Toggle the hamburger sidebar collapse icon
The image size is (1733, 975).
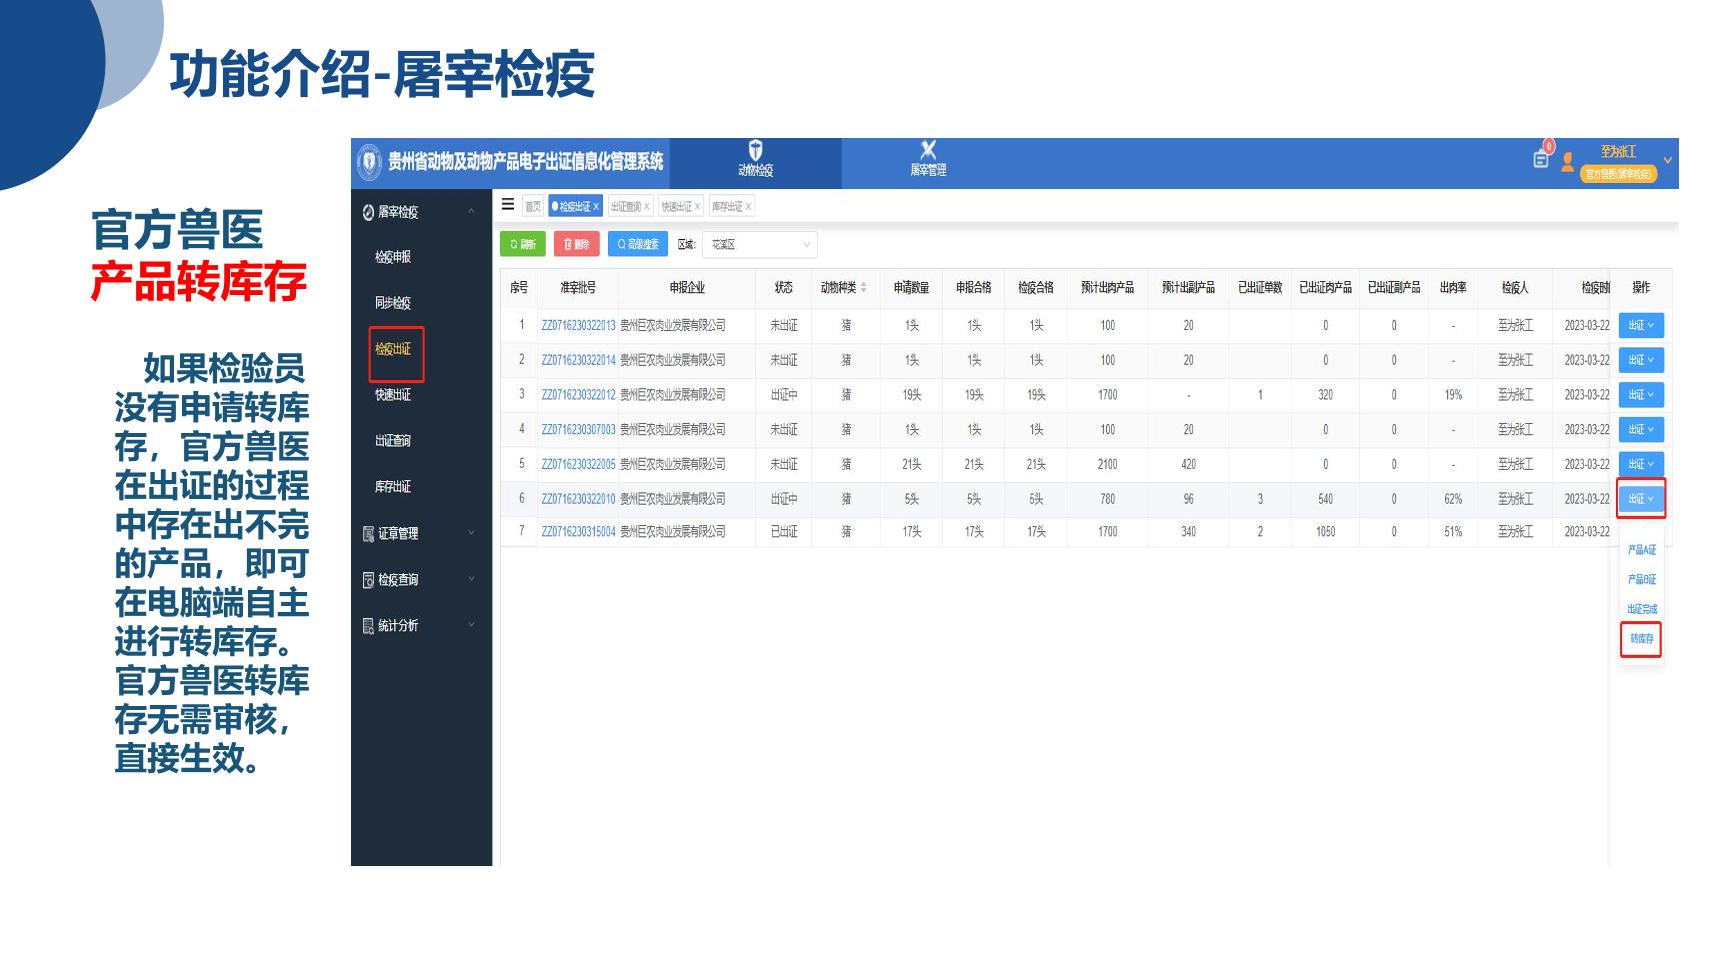coord(508,205)
